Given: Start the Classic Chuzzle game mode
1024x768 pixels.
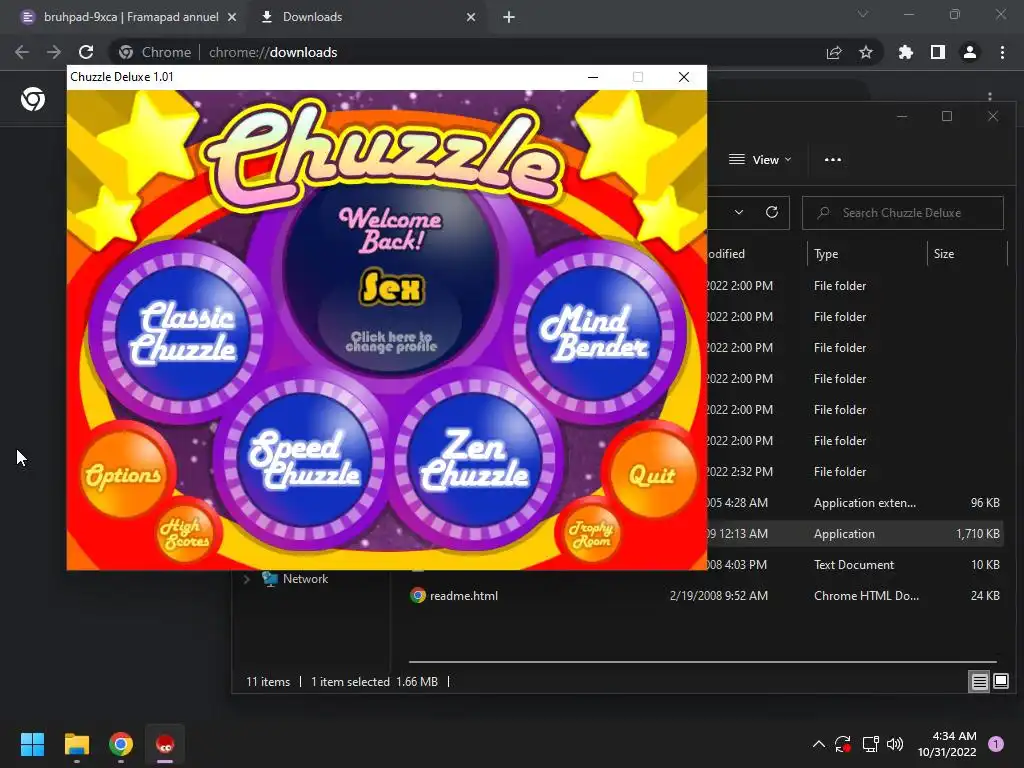Looking at the screenshot, I should tap(182, 333).
